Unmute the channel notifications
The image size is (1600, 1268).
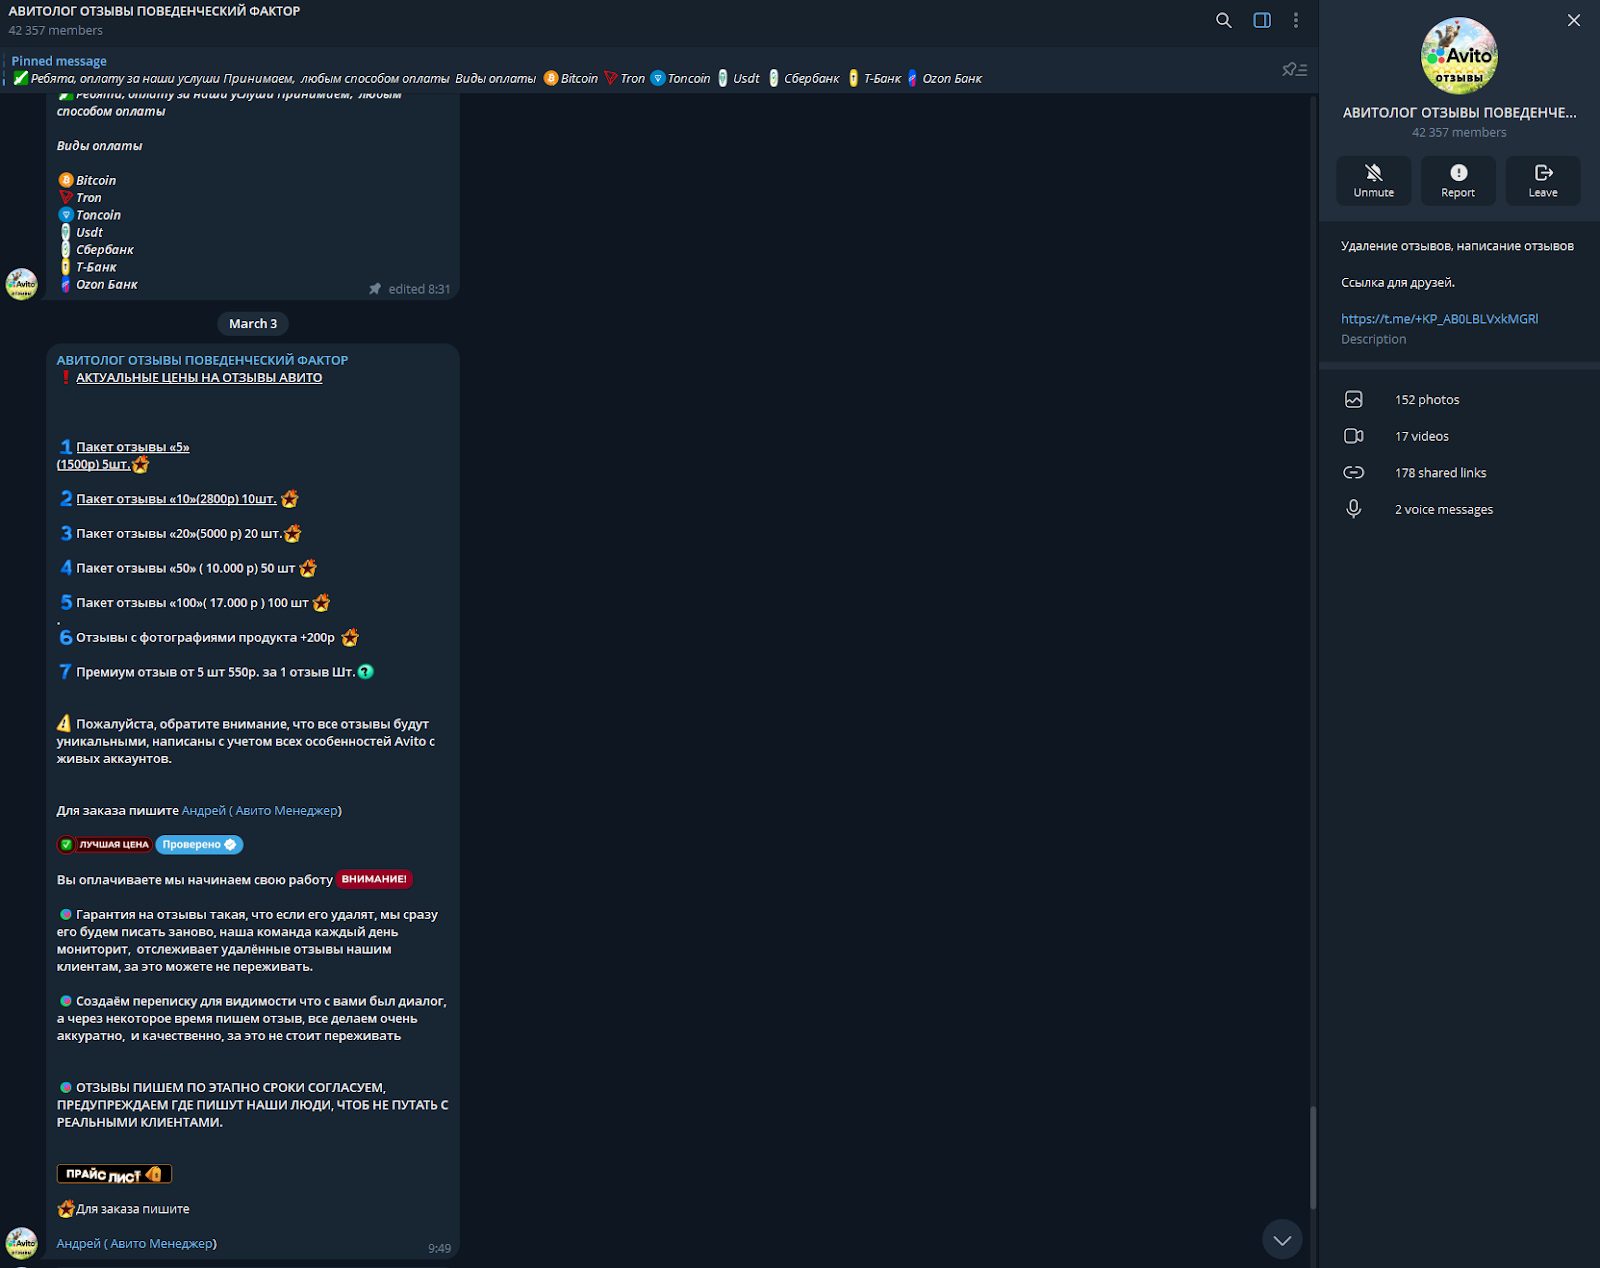[x=1373, y=180]
